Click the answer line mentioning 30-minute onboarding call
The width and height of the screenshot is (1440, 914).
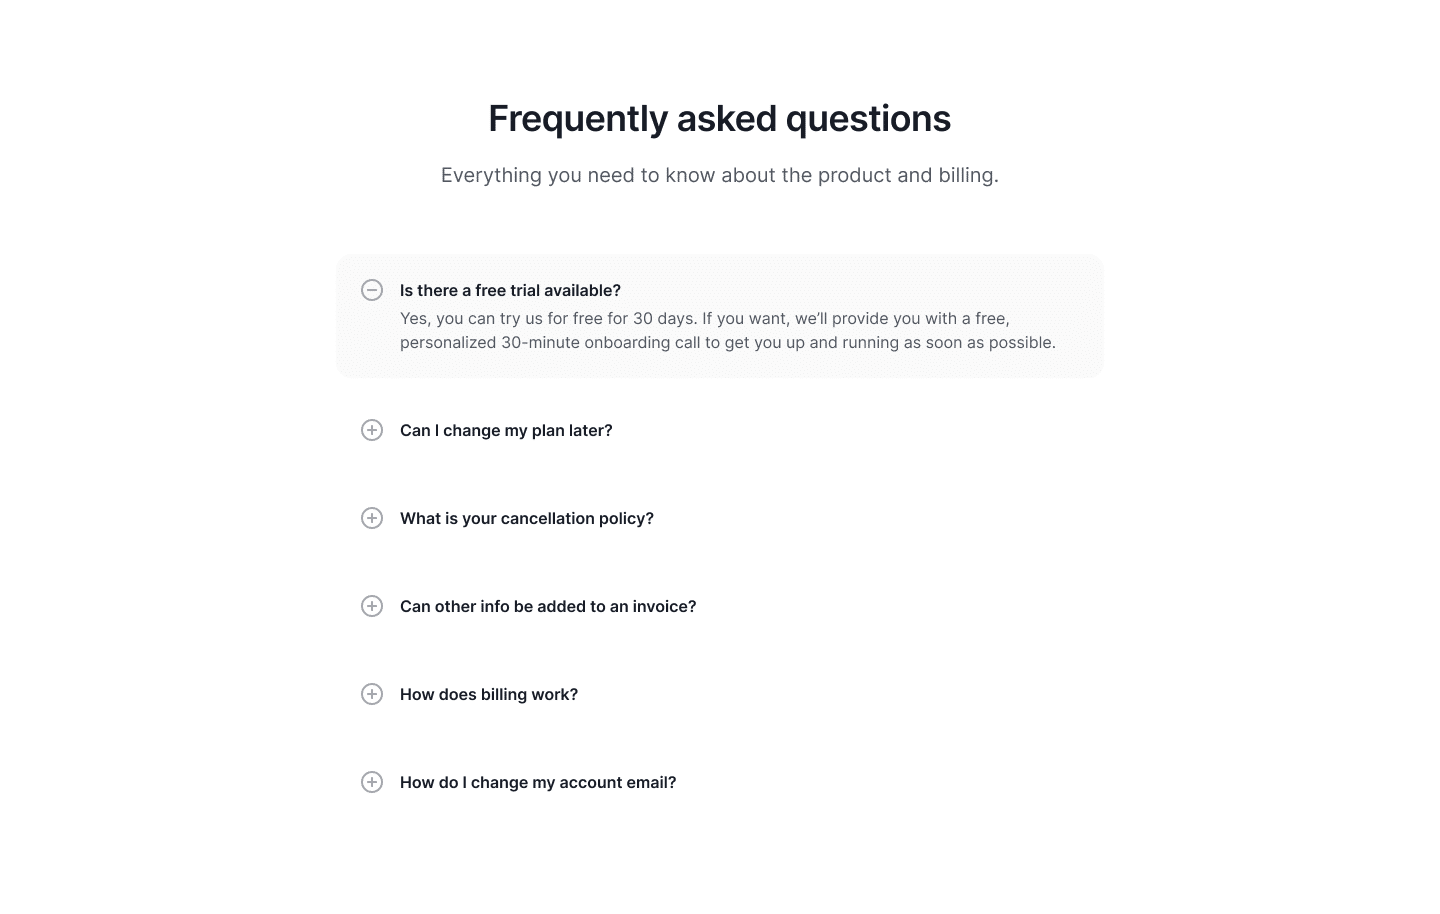tap(728, 342)
